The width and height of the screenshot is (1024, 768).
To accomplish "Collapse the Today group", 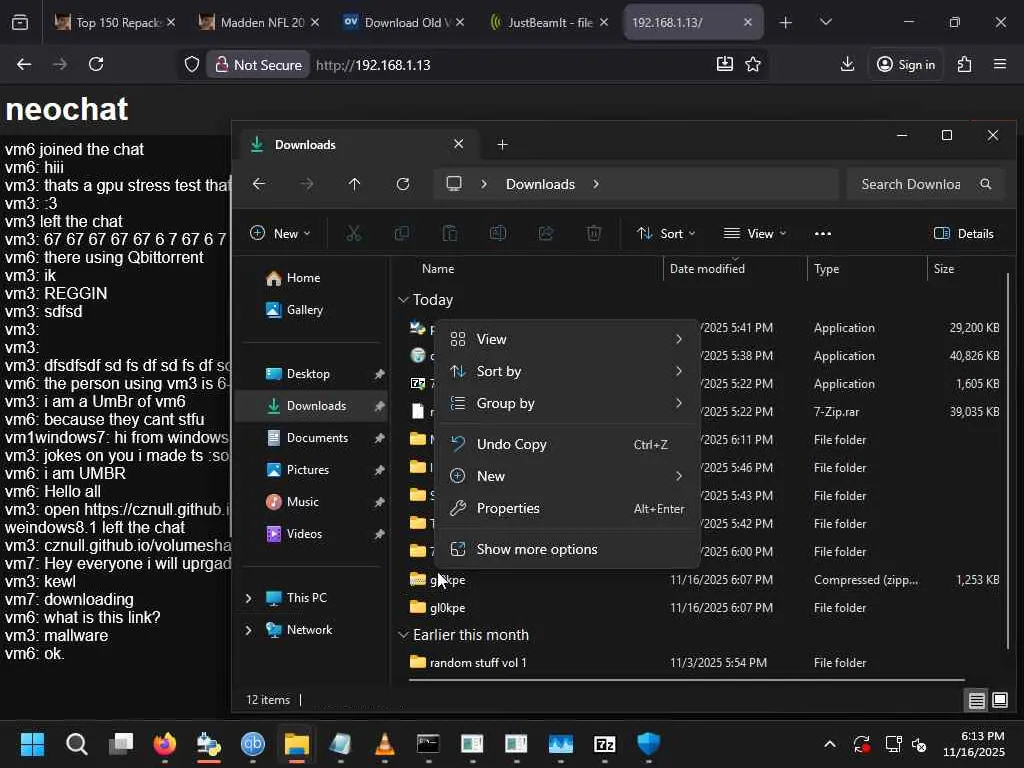I will [x=403, y=300].
